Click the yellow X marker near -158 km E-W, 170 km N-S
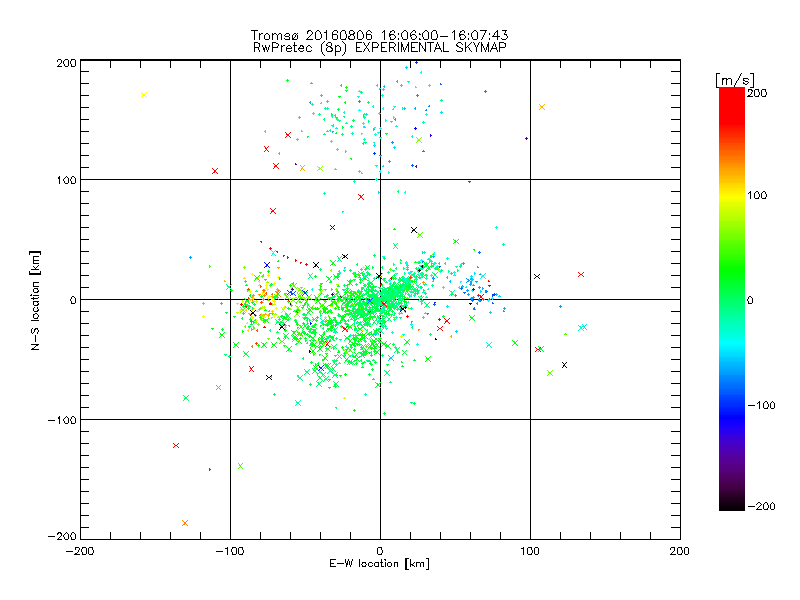 click(144, 95)
